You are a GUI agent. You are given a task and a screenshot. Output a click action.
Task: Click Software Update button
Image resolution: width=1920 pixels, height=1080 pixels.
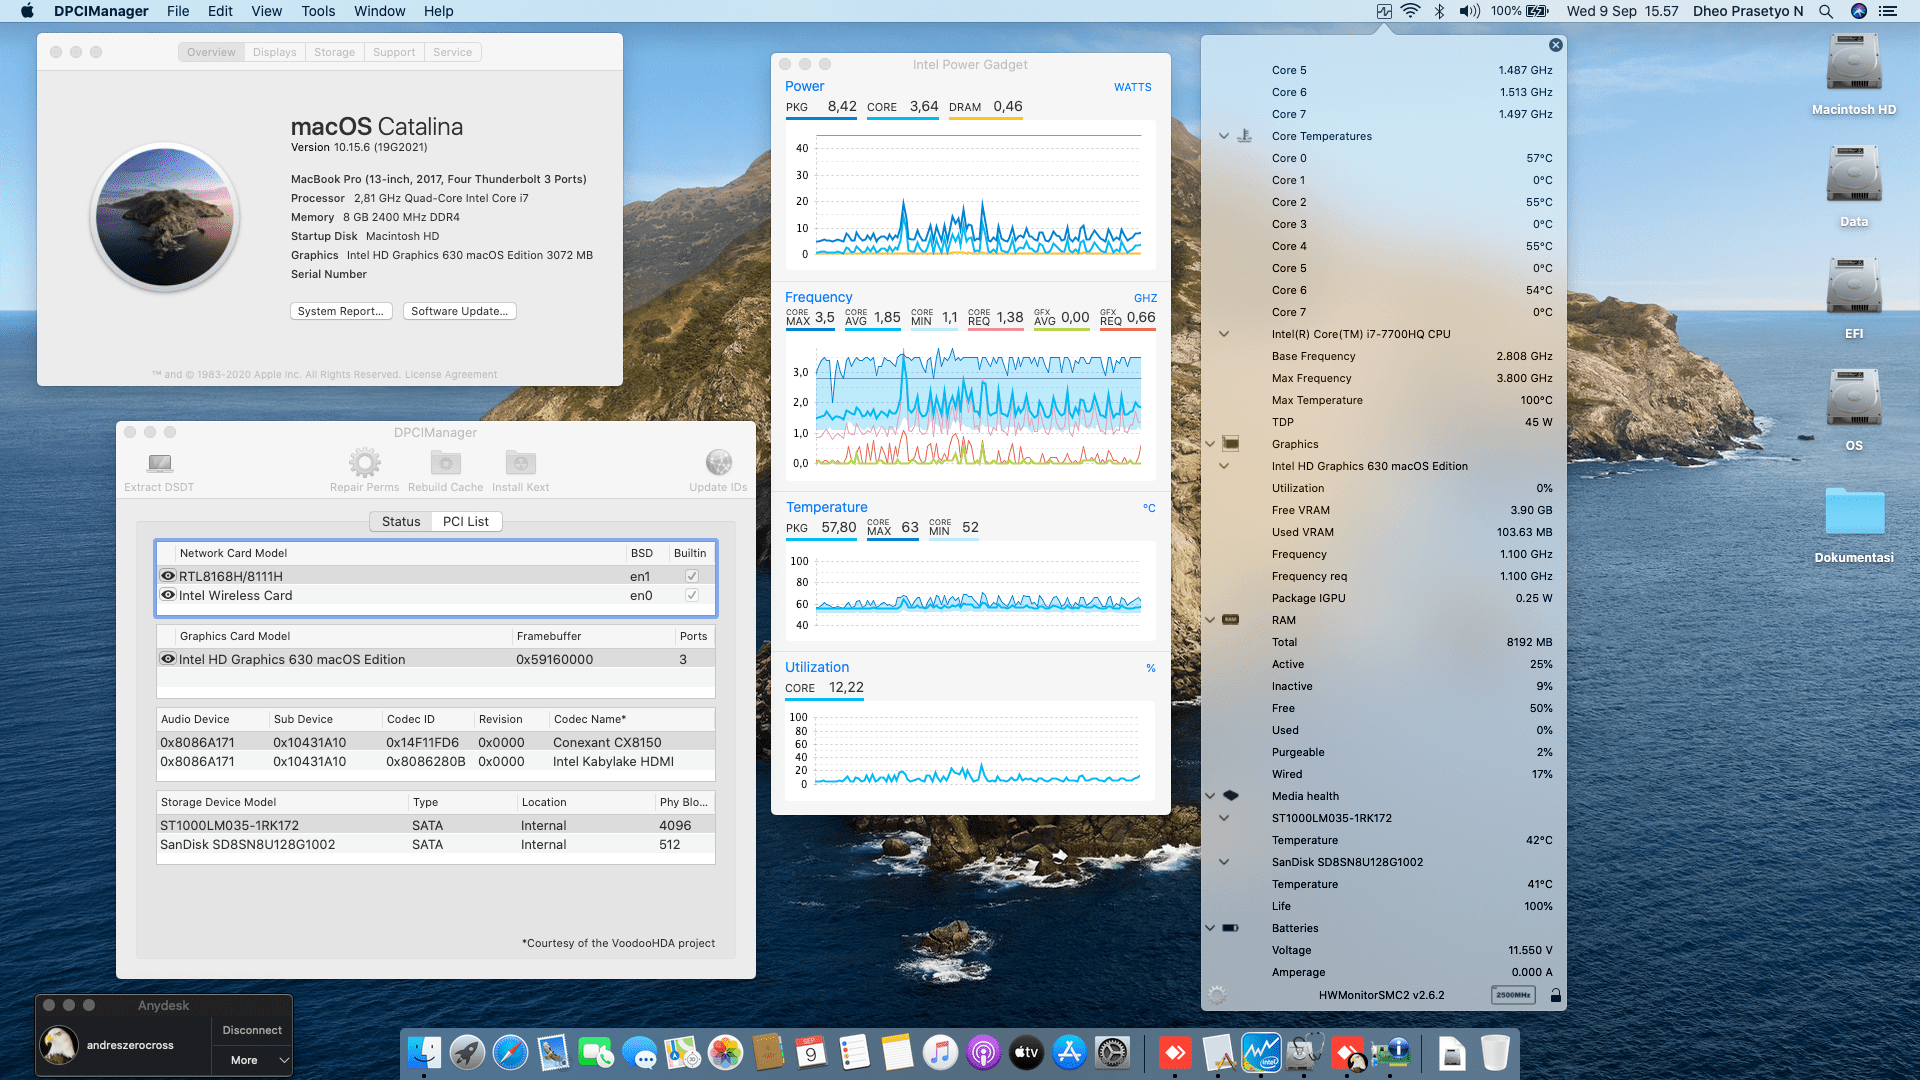(460, 311)
